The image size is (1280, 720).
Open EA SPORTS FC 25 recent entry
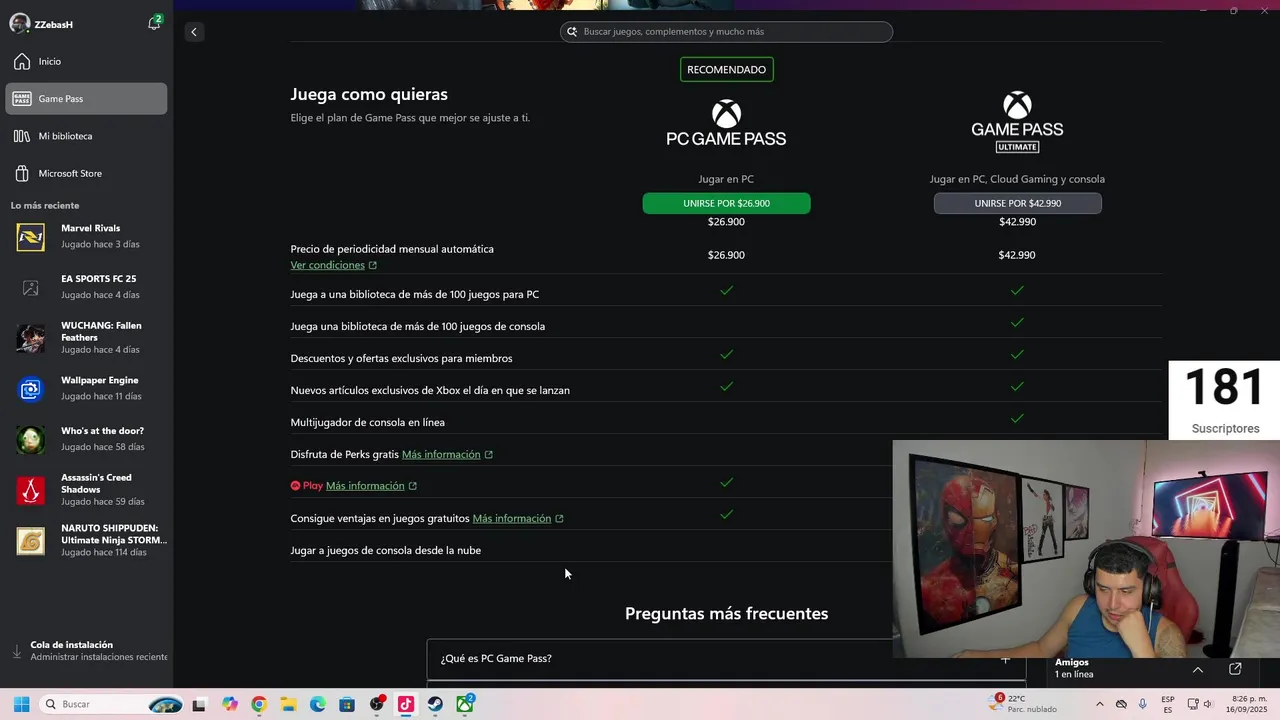coord(86,287)
